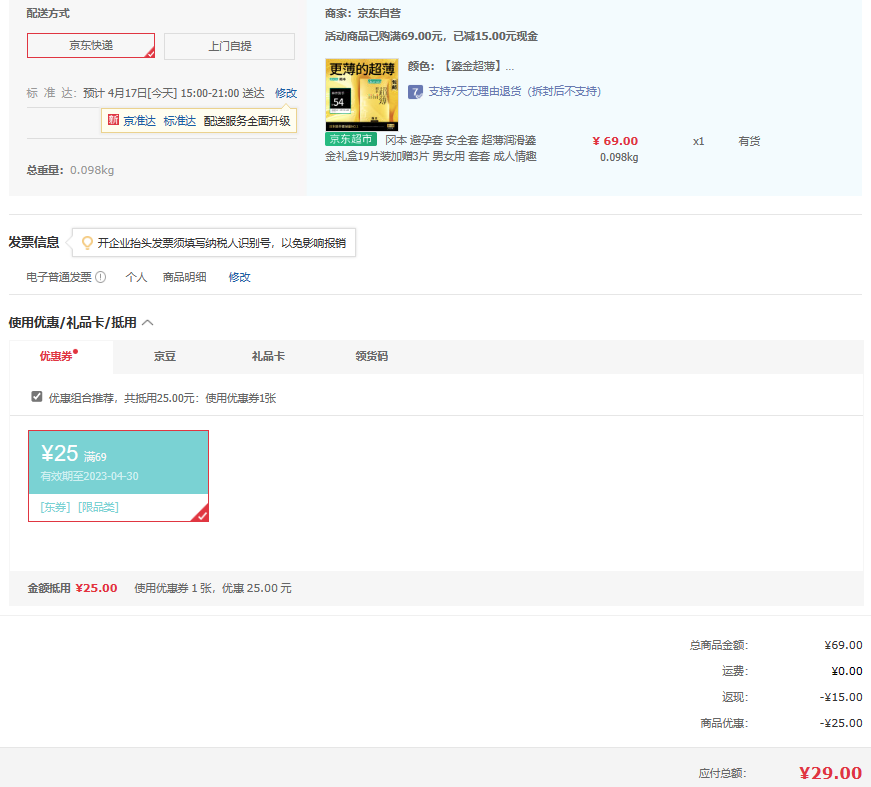This screenshot has height=787, width=871.
Task: Click the 商品明细 invoice content text
Action: click(x=184, y=277)
